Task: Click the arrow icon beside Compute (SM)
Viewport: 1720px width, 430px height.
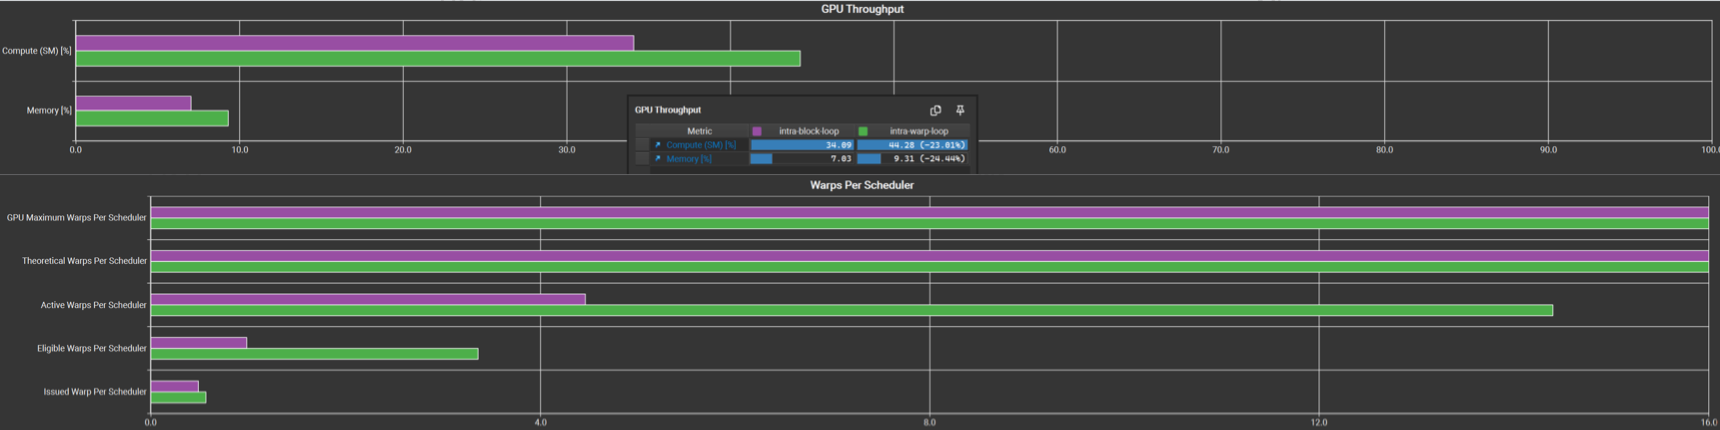Action: point(658,145)
